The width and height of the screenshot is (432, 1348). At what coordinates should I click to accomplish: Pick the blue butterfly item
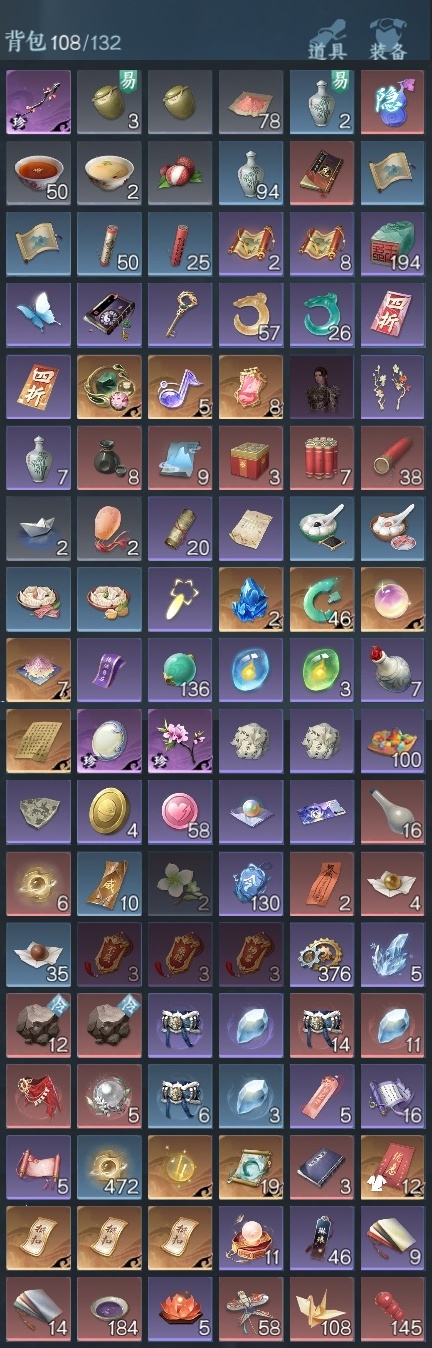coord(38,315)
